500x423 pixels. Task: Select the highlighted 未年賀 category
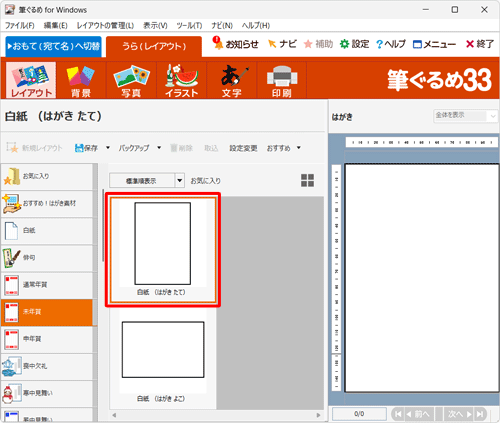(47, 312)
